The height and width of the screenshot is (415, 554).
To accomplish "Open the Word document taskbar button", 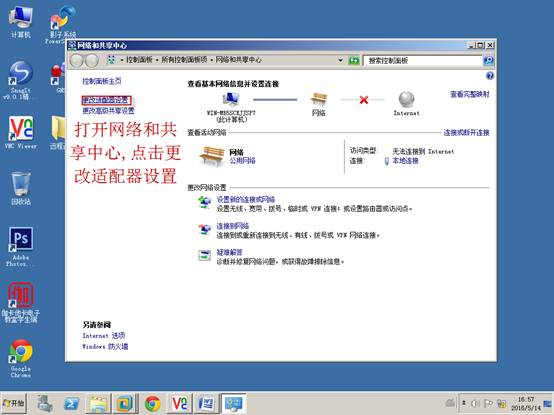I will [206, 403].
